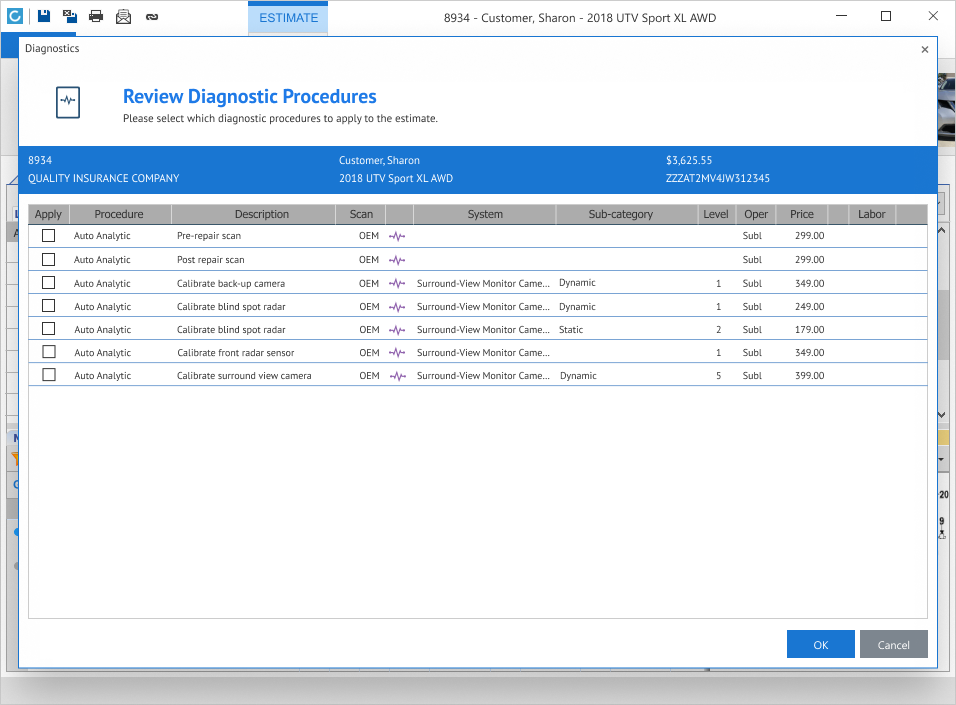Click the Print icon in the toolbar
Screen dimensions: 956x705
tap(96, 16)
